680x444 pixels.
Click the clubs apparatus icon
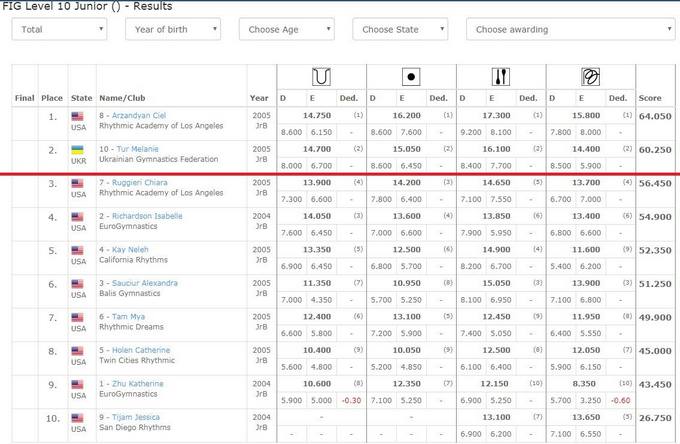pos(499,76)
